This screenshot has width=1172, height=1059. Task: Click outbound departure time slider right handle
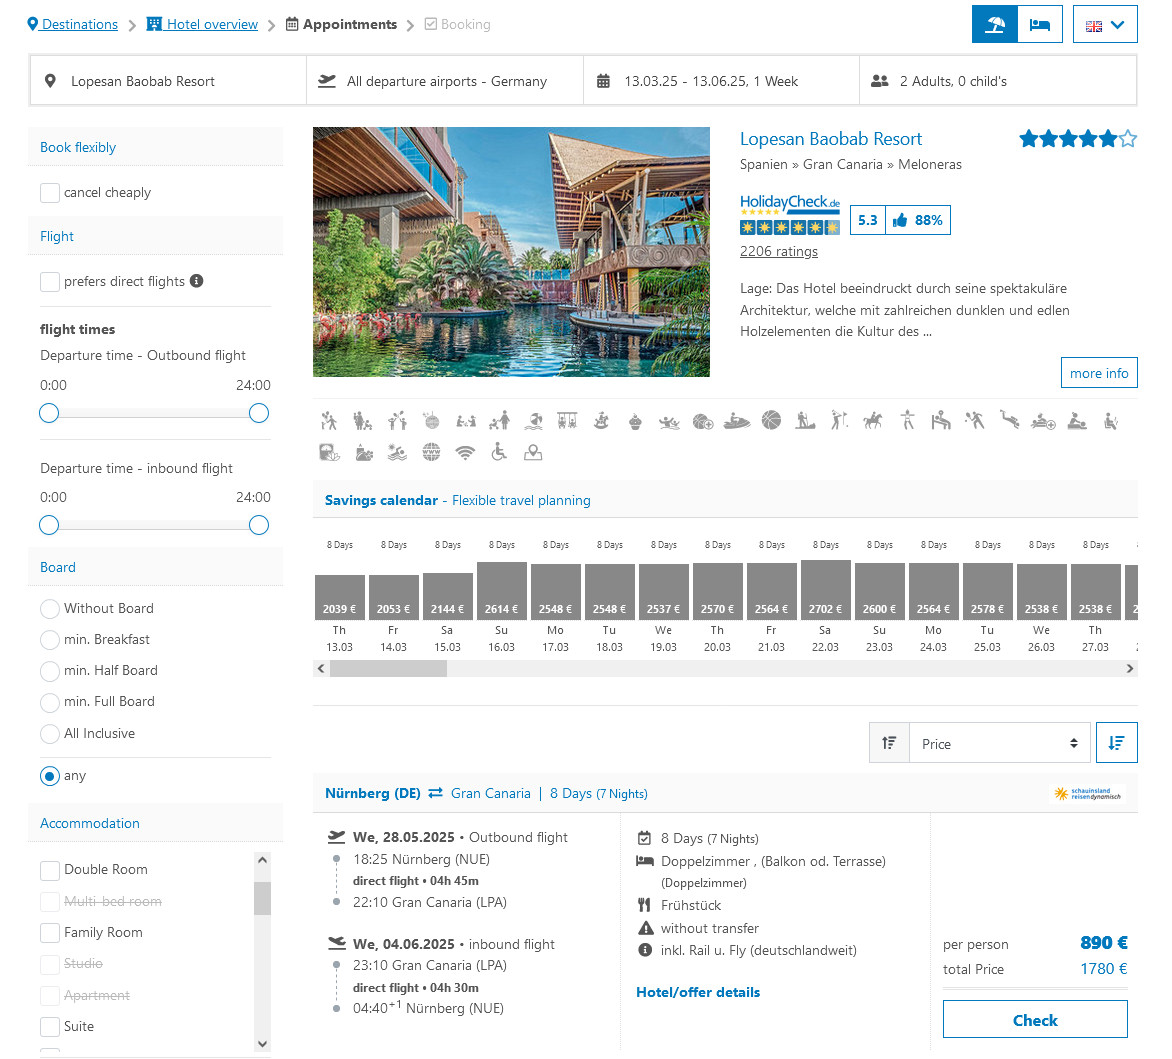tap(259, 413)
